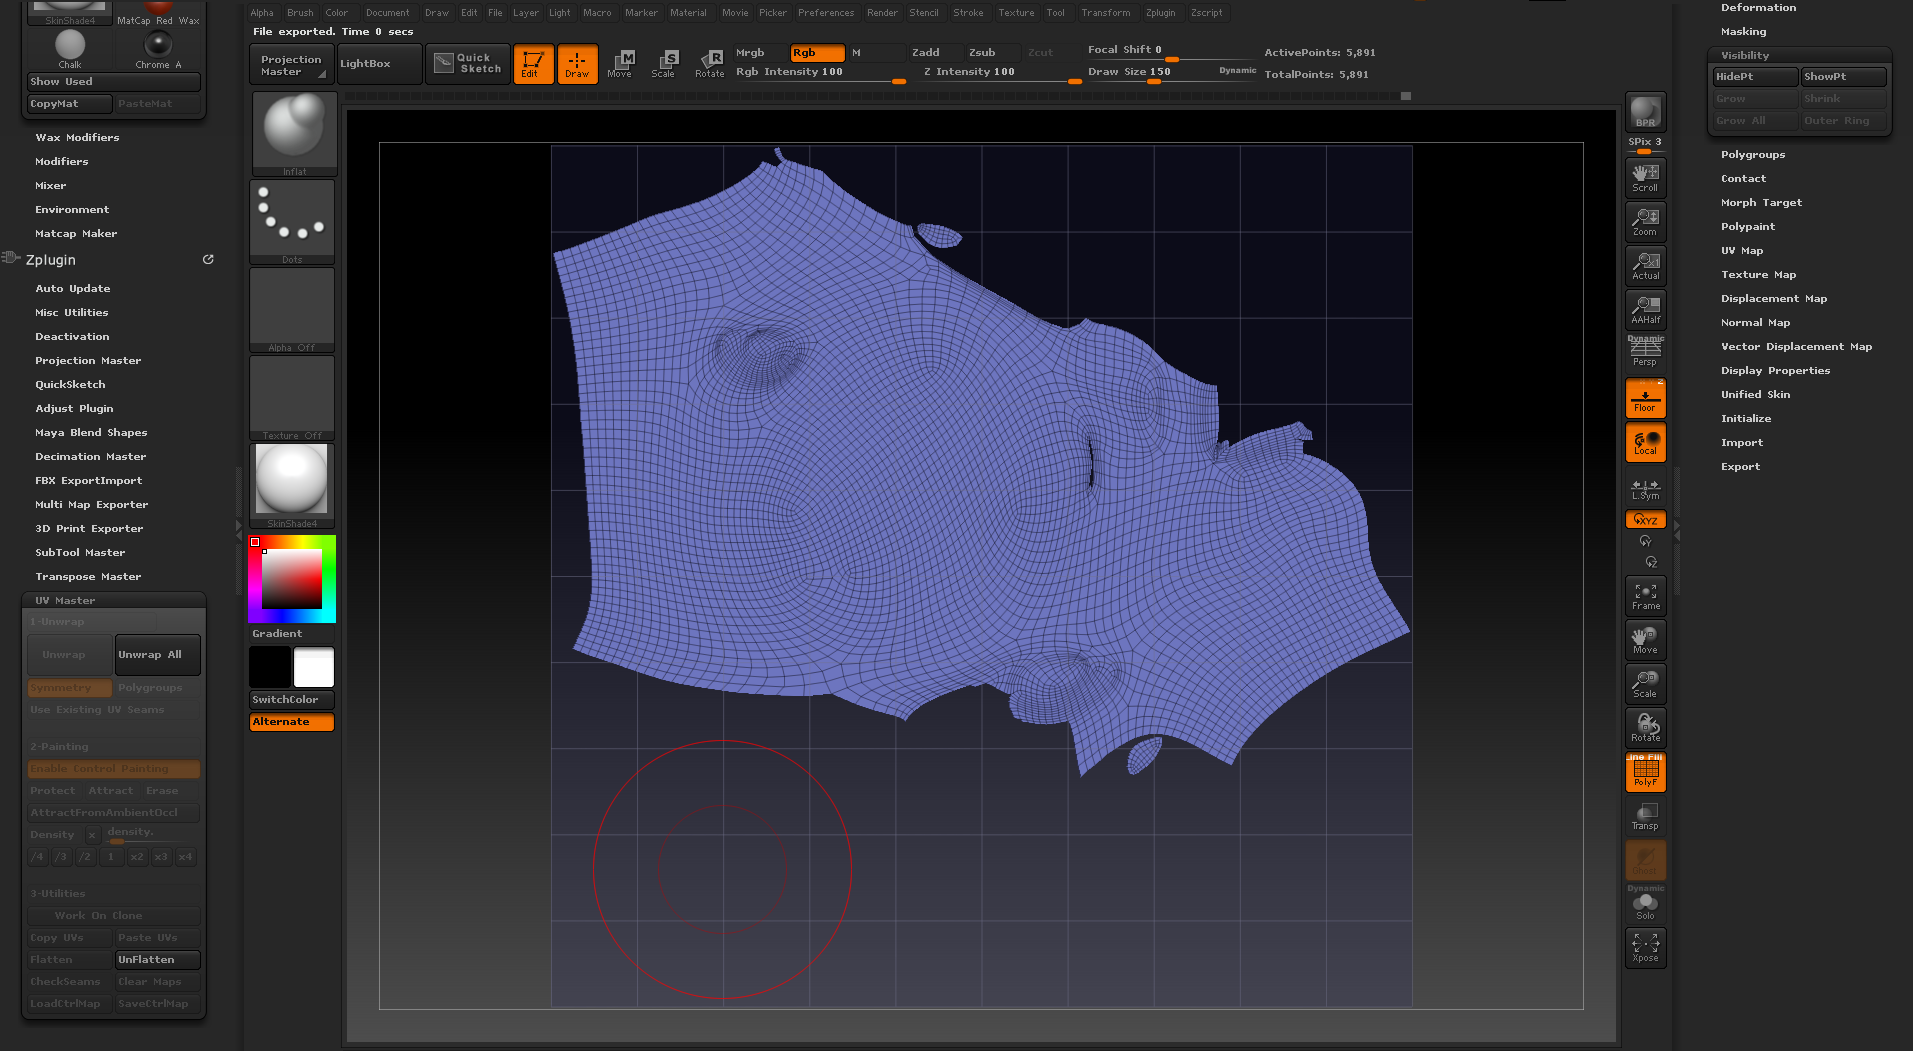Click the right-shelf Move view icon

pos(1645,639)
